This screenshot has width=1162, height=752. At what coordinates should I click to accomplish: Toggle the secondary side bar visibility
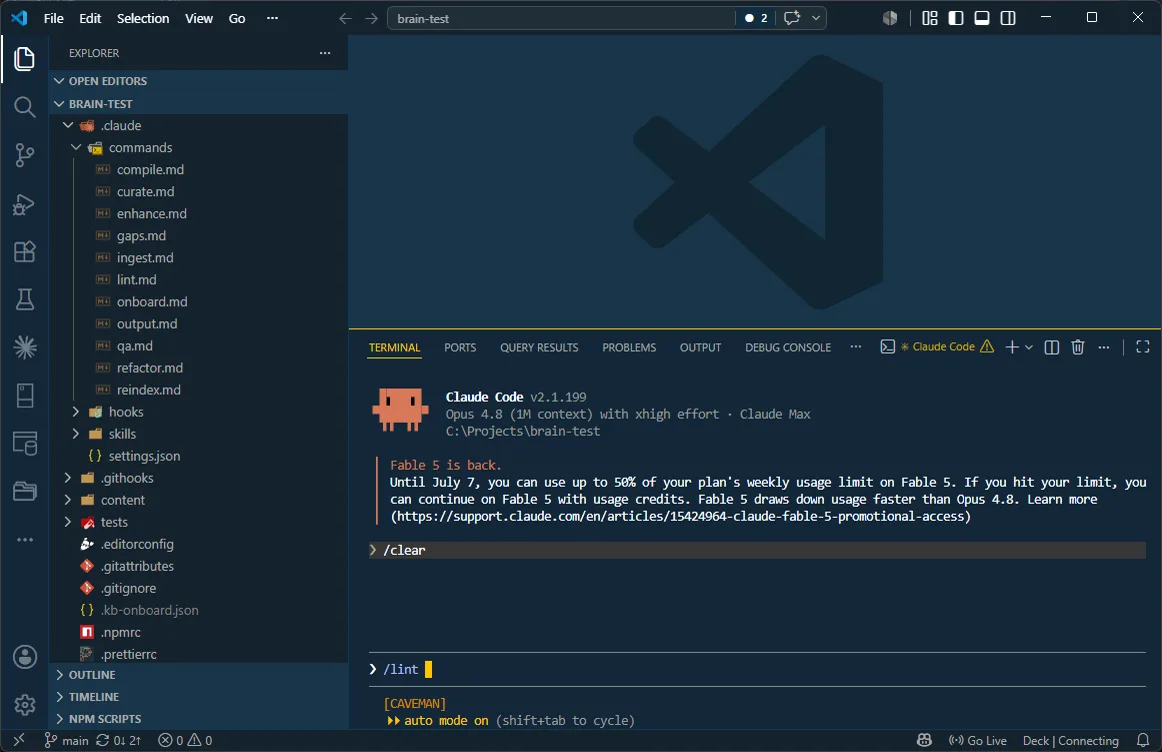tap(1008, 18)
